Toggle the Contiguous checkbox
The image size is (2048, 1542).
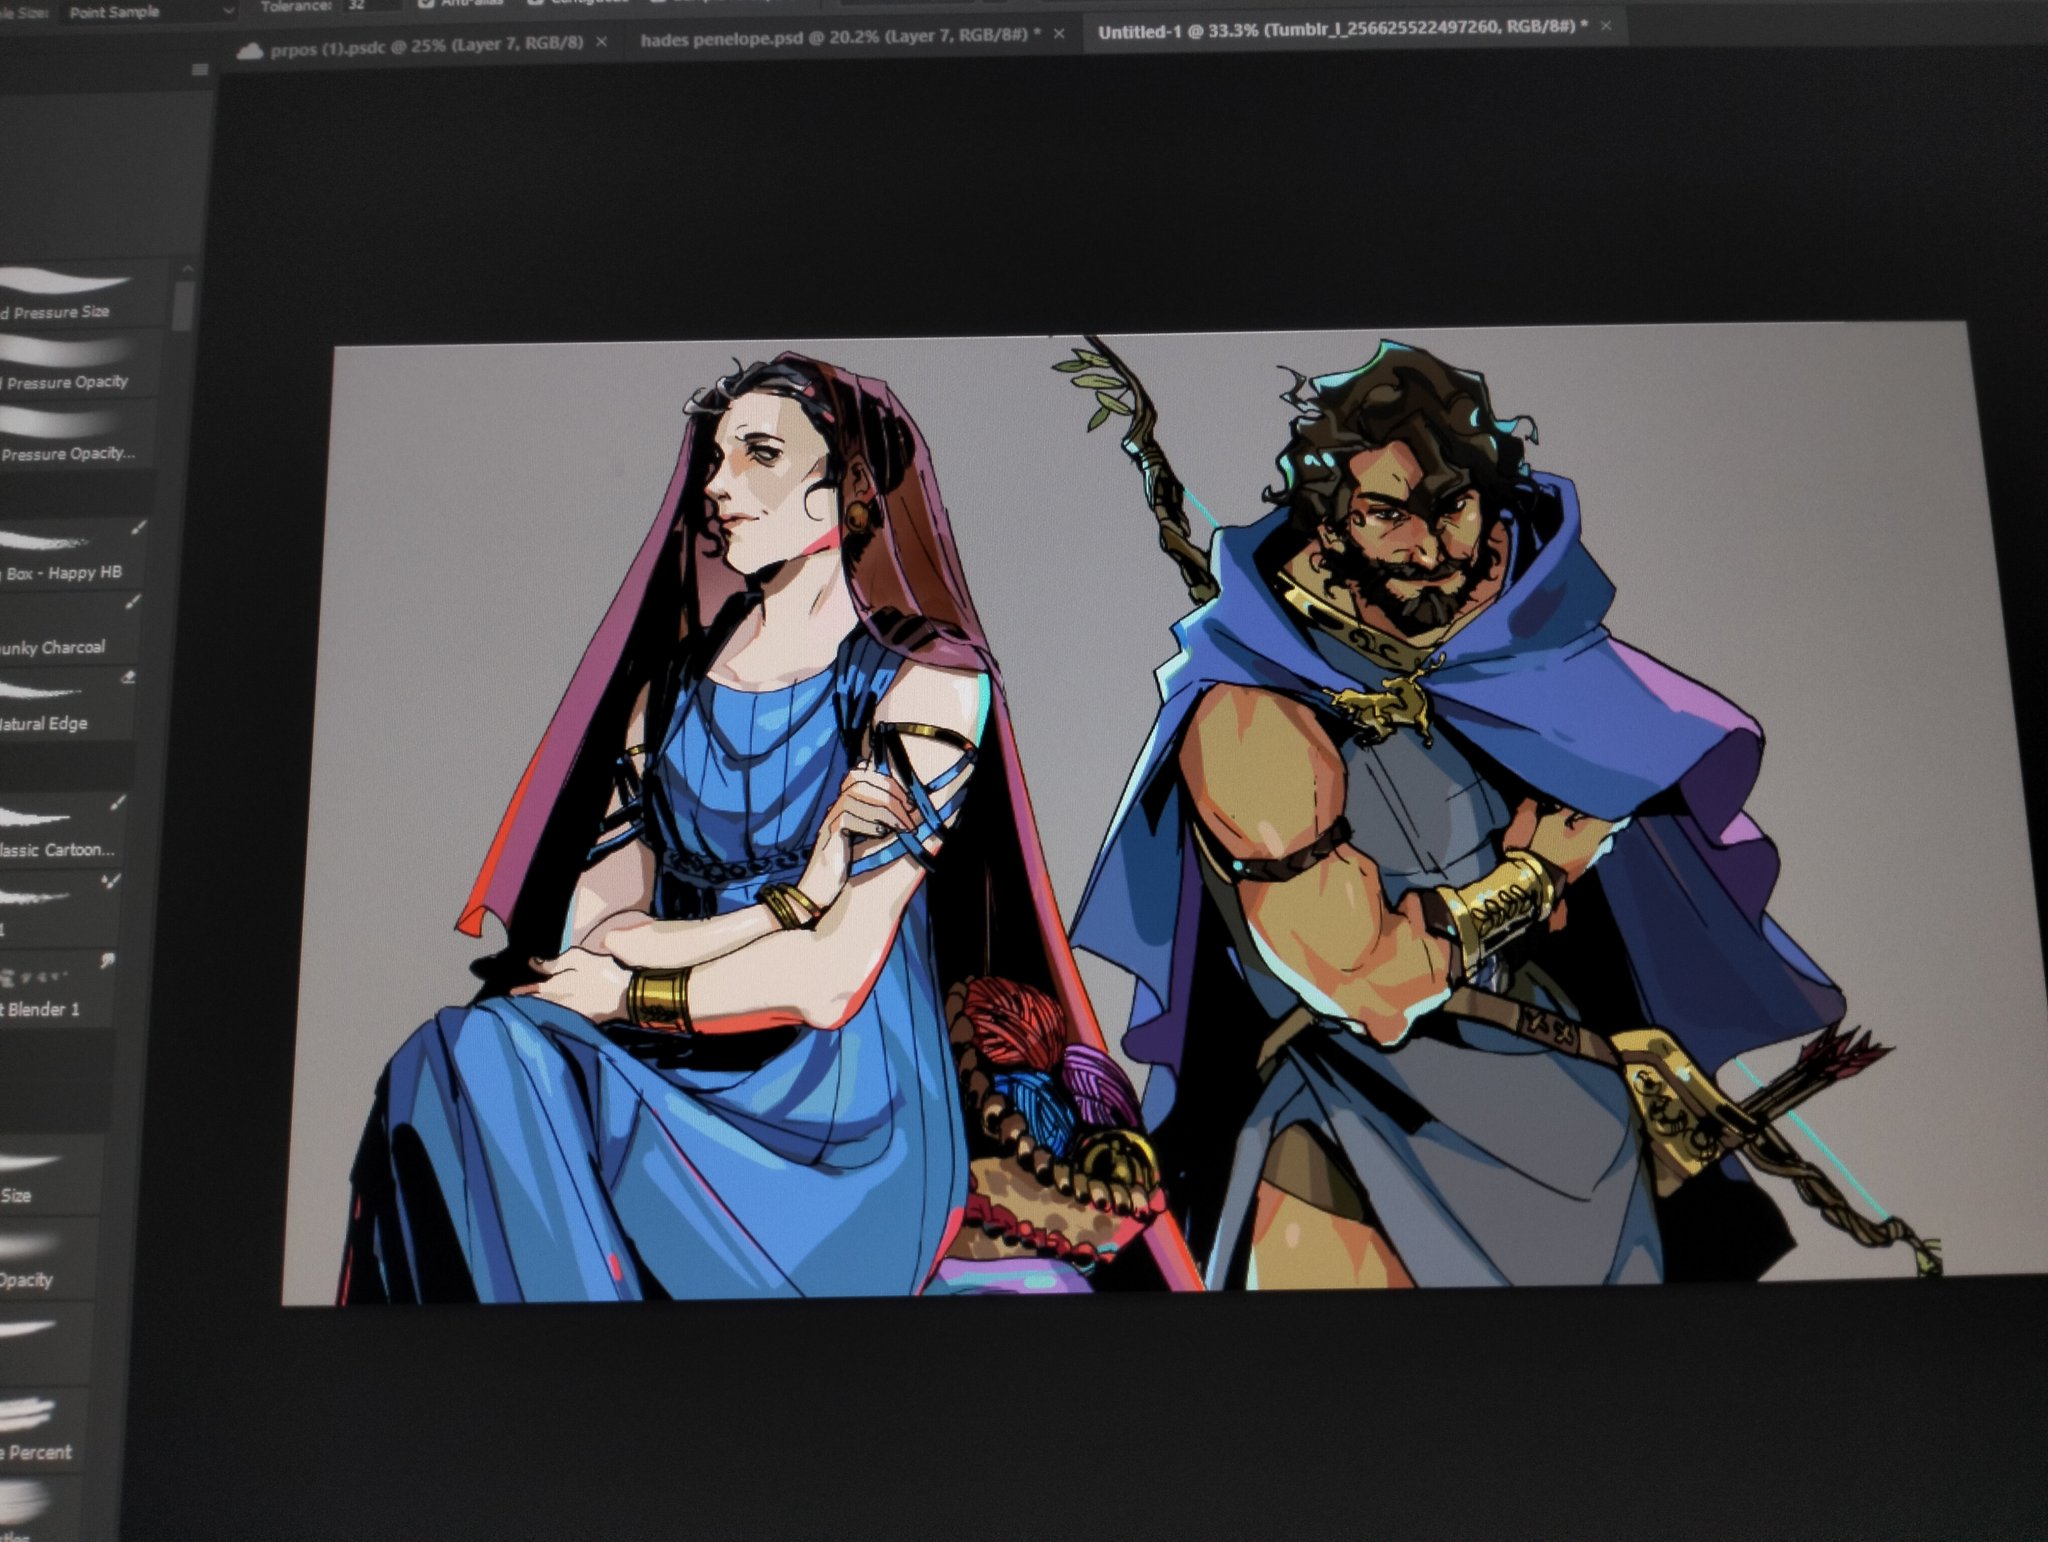tap(534, 3)
